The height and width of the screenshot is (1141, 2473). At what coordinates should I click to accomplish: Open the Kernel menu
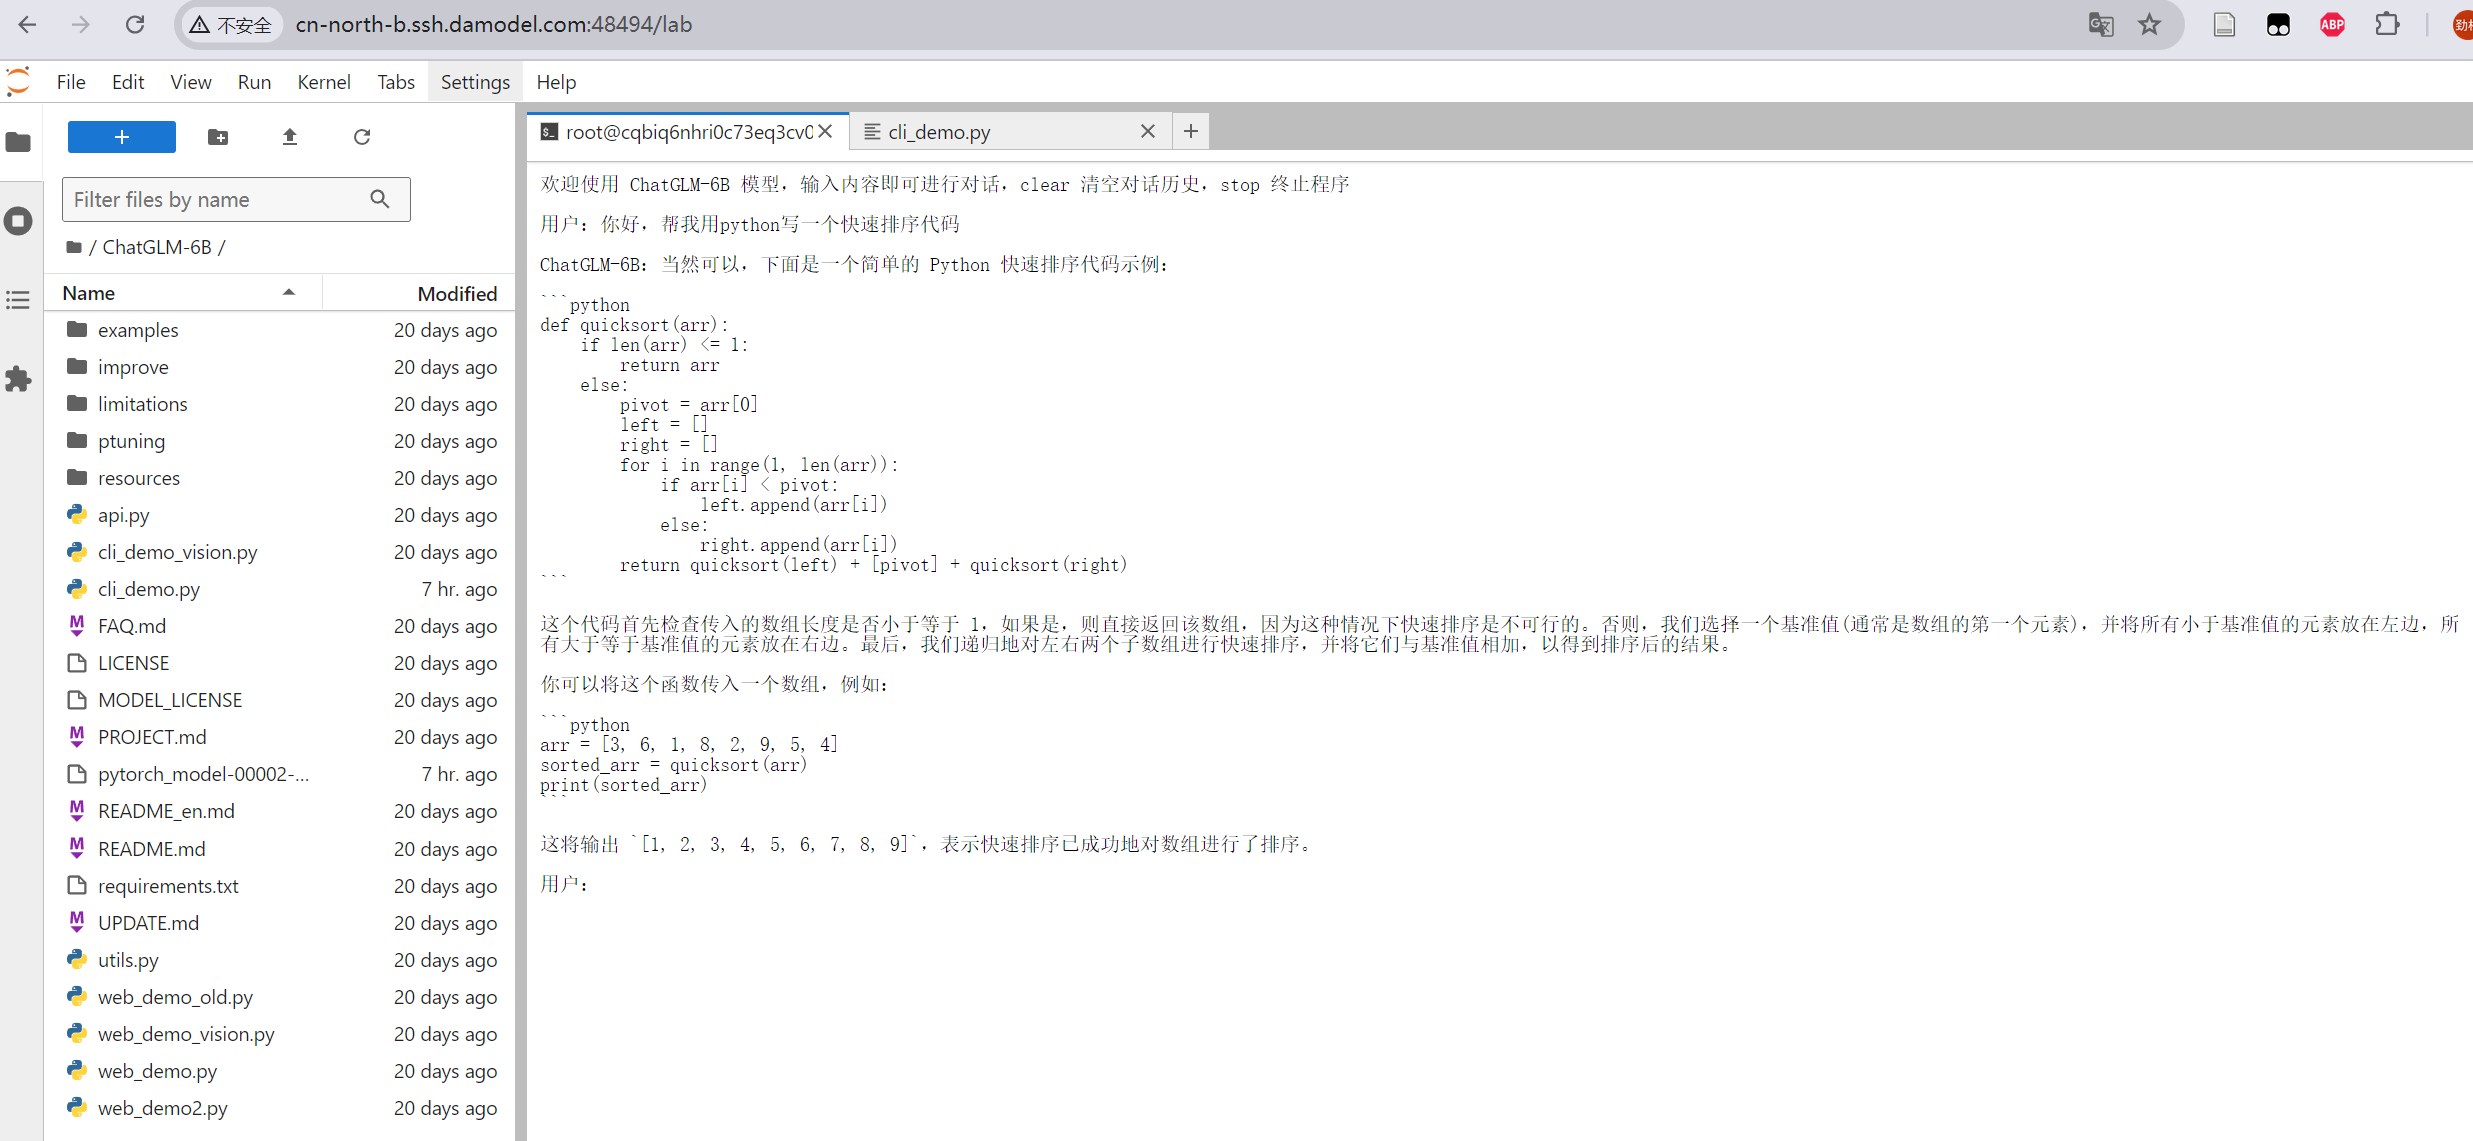[323, 82]
